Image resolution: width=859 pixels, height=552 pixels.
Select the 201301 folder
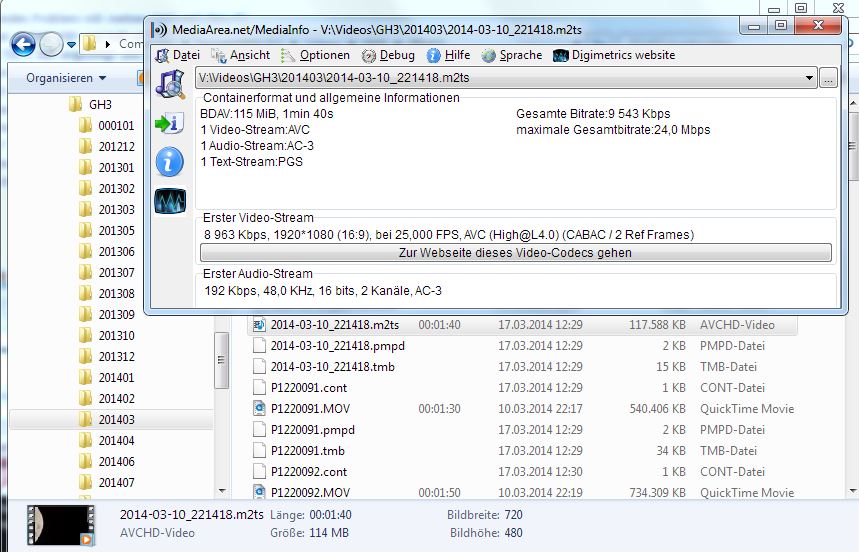107,168
